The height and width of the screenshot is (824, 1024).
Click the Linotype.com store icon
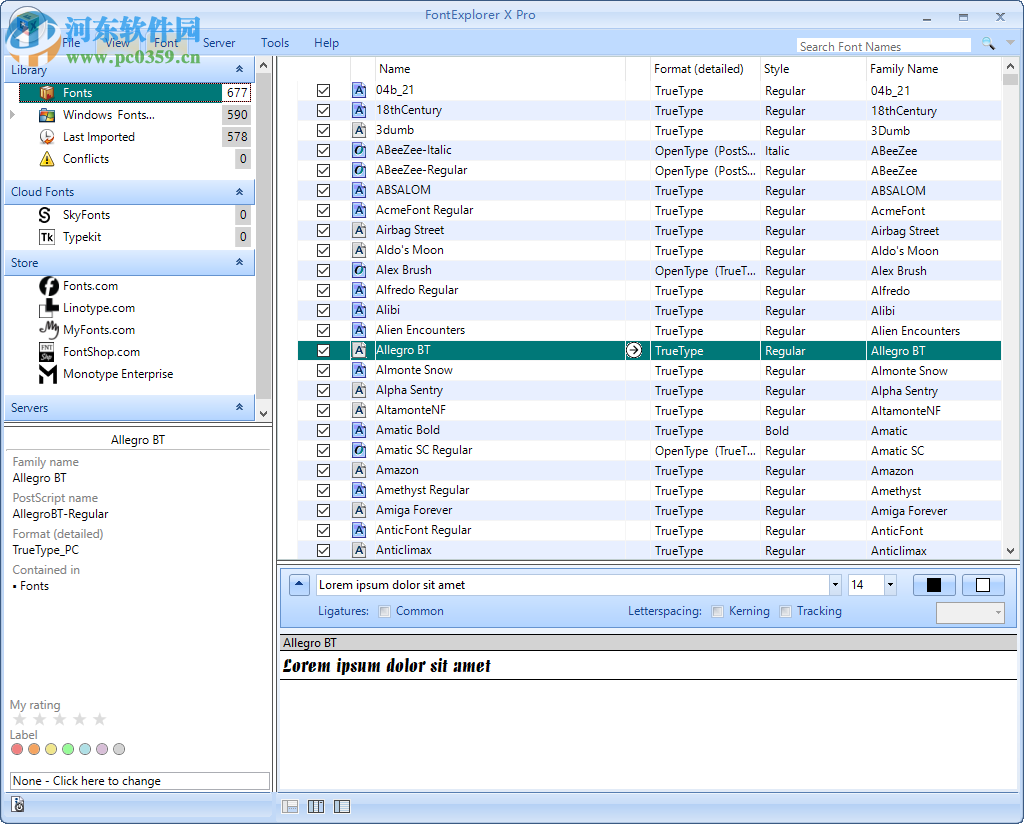pos(48,308)
